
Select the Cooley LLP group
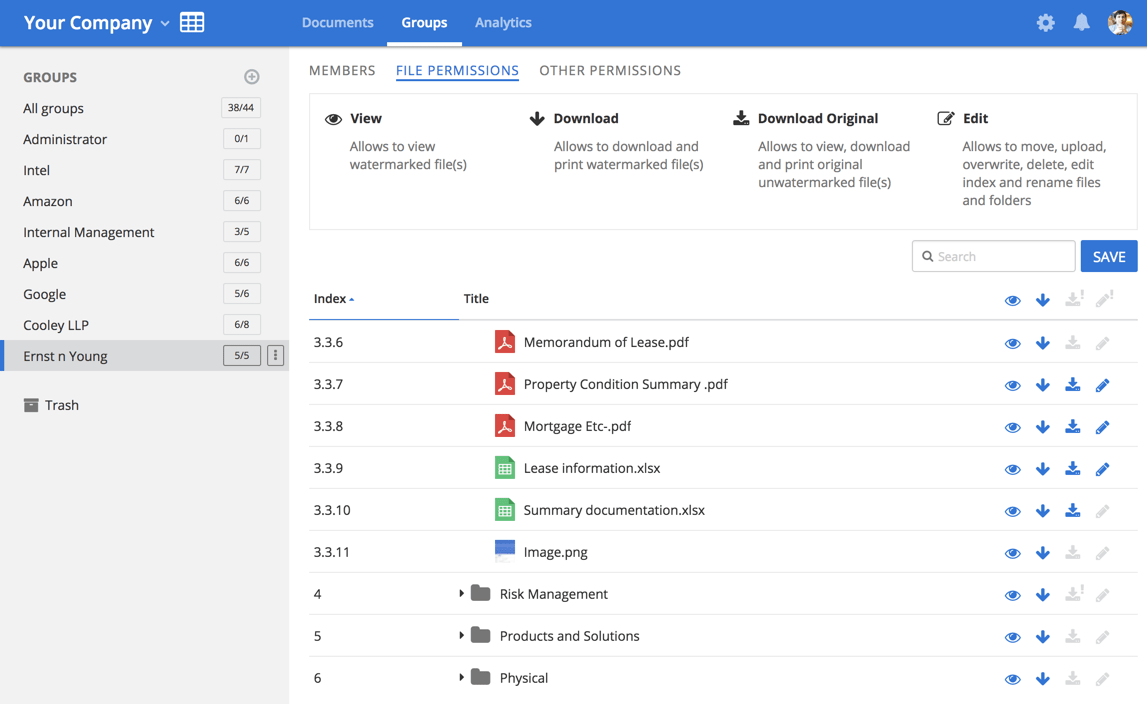(56, 325)
